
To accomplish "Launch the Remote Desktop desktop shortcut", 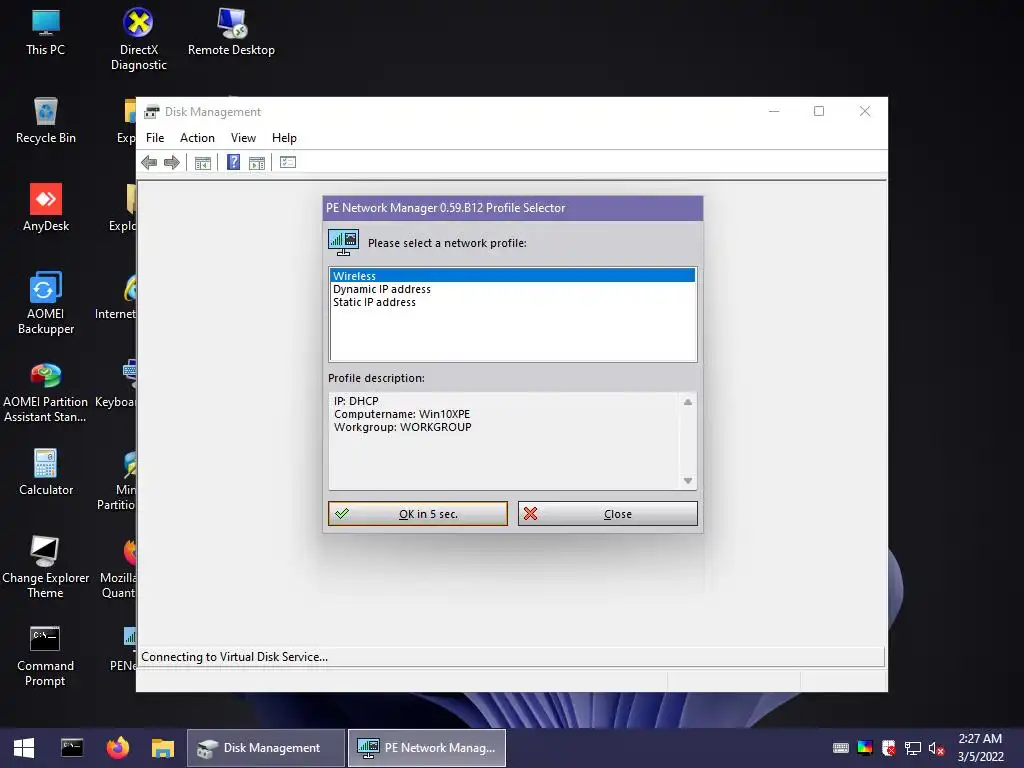I will point(231,33).
